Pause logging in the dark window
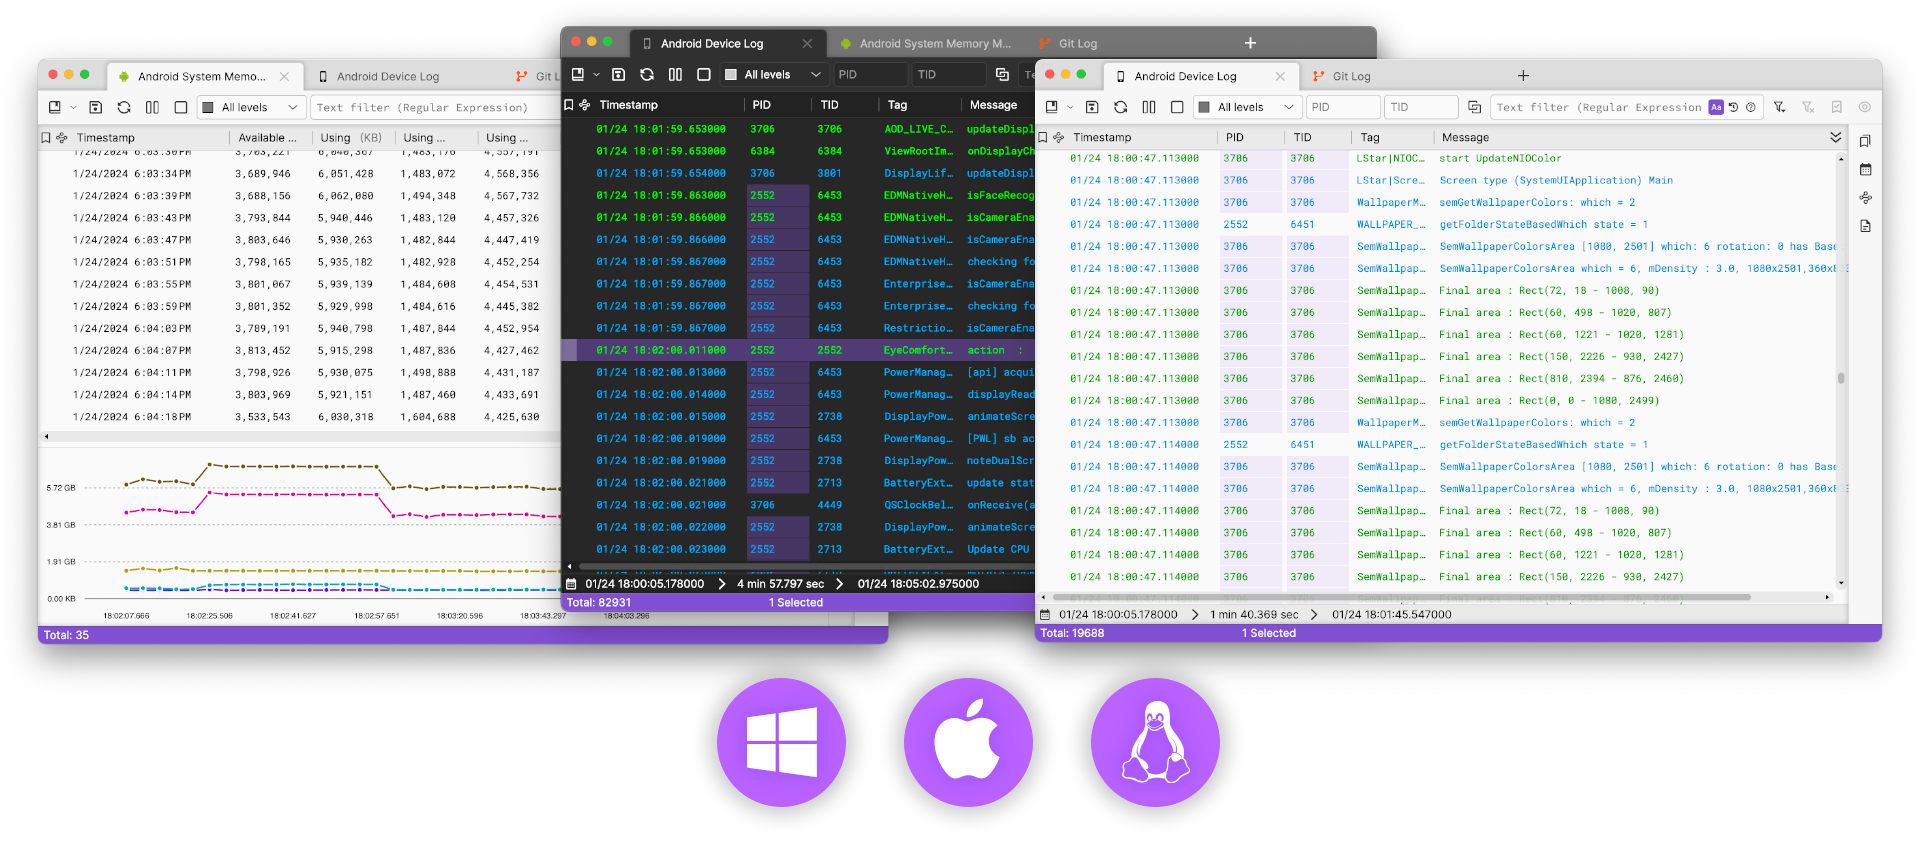The image size is (1920, 850). (675, 75)
